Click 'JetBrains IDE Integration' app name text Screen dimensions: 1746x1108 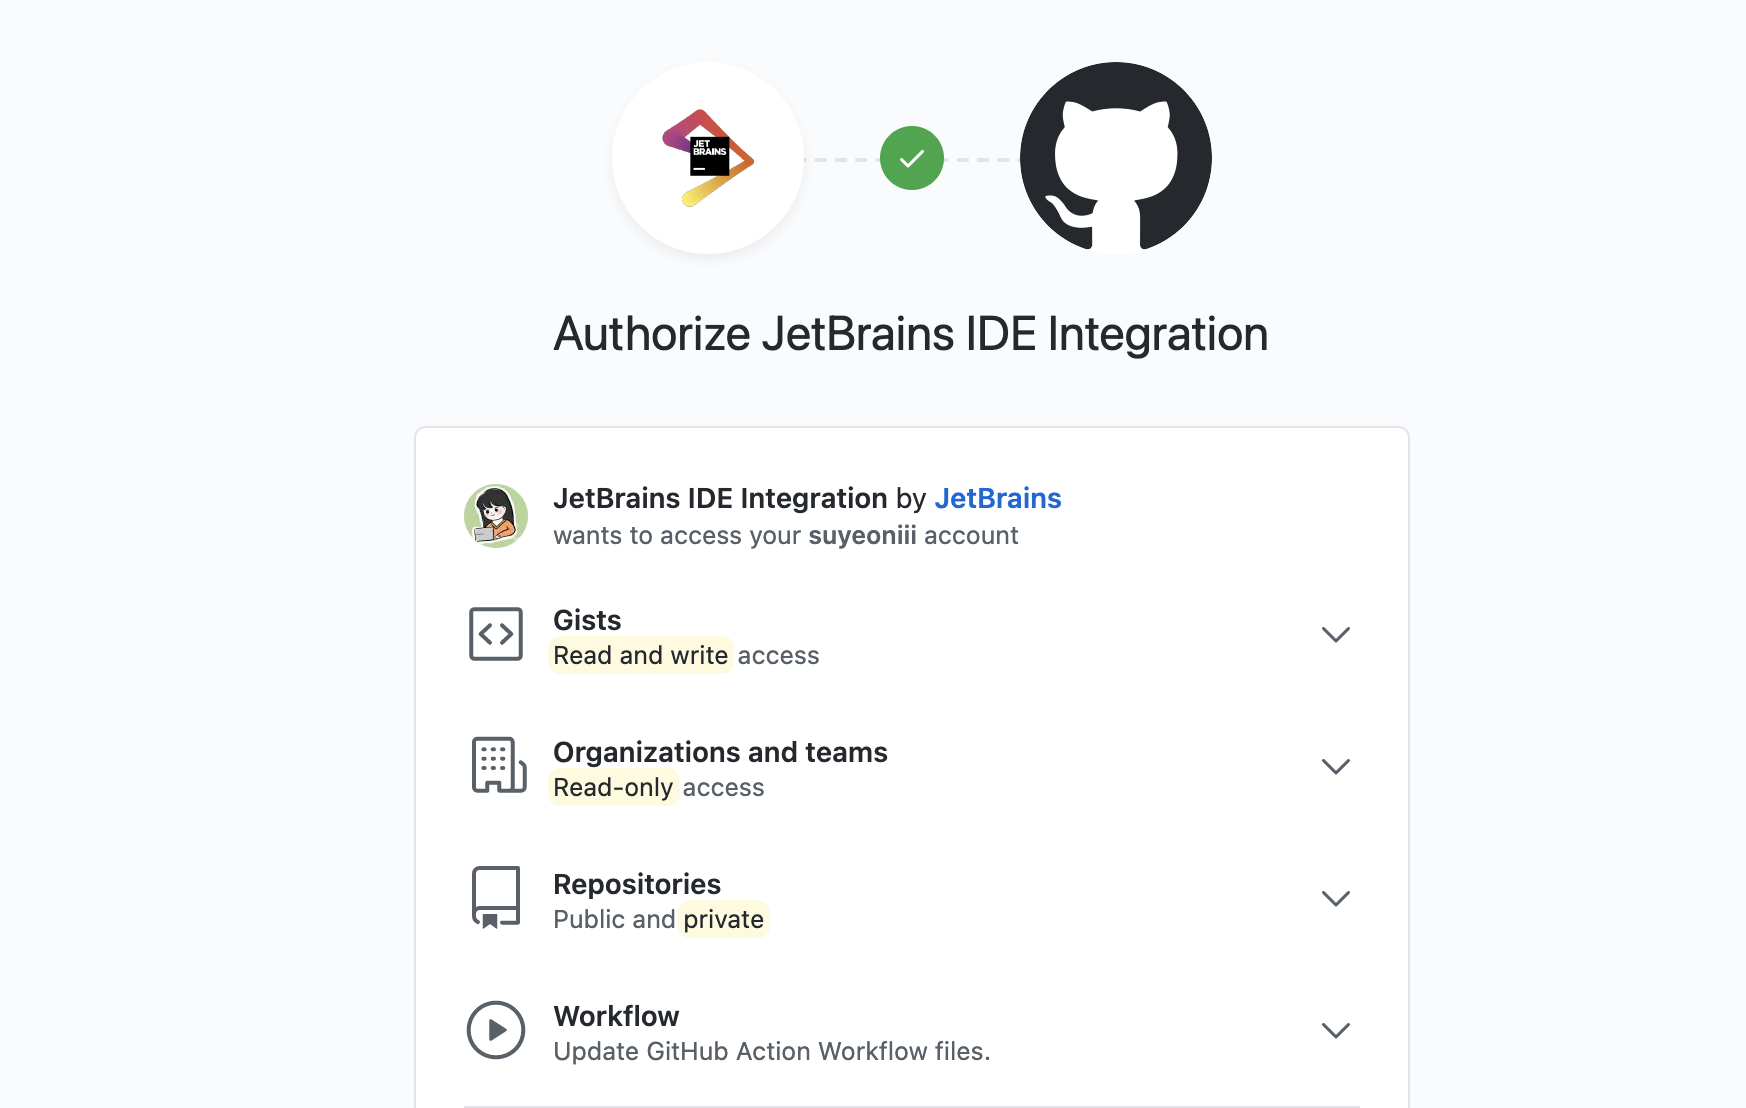[x=720, y=498]
